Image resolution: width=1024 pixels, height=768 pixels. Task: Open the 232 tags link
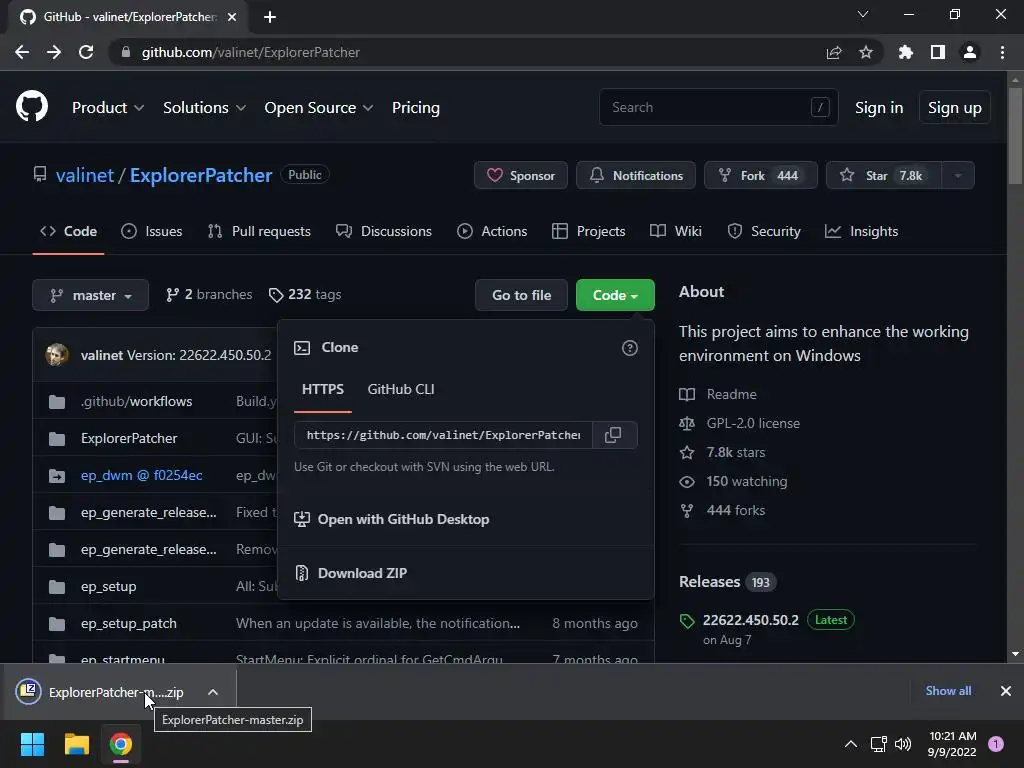click(305, 295)
